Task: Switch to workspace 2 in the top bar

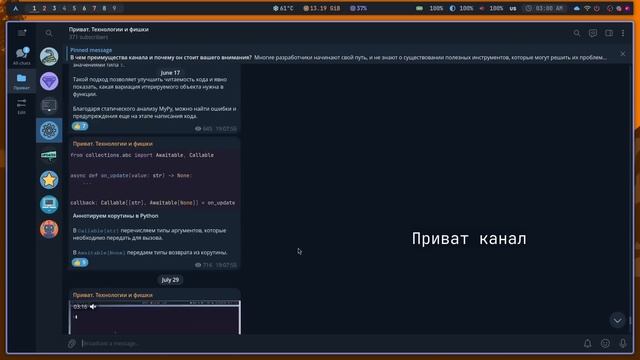Action: click(x=44, y=8)
